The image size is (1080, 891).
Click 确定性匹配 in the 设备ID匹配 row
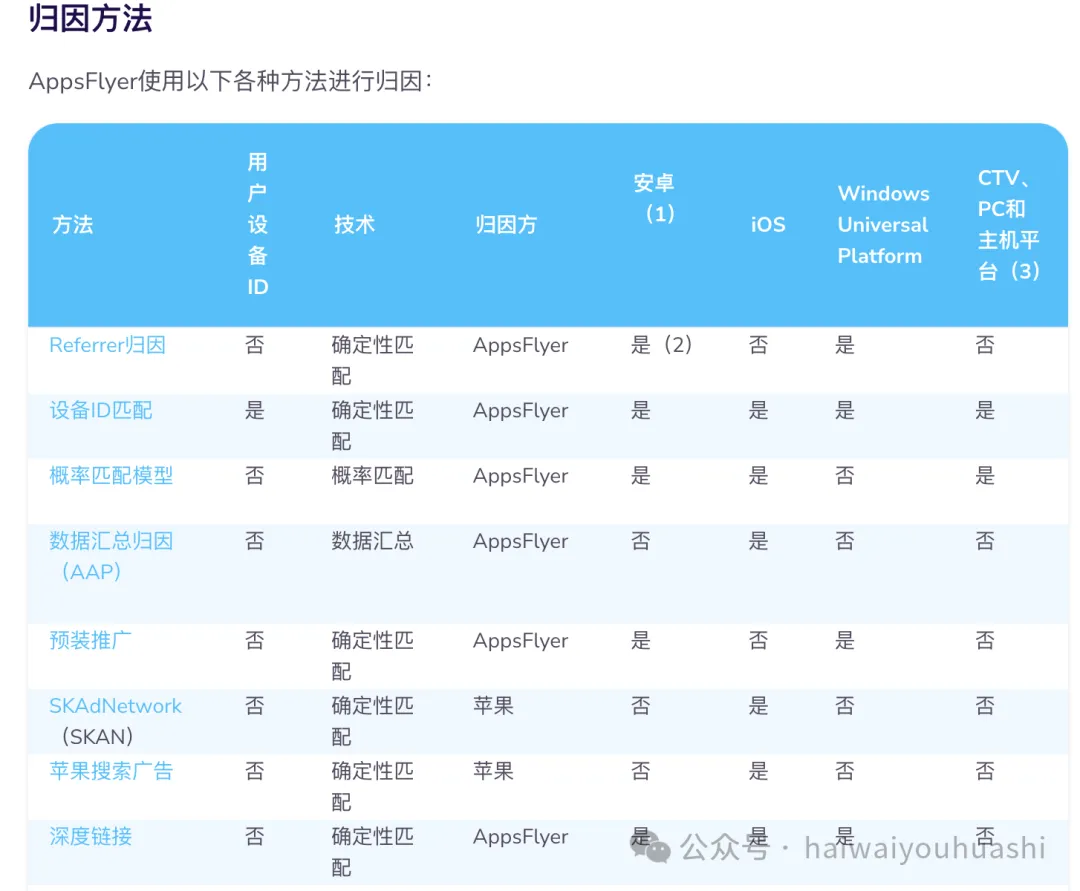pyautogui.click(x=373, y=426)
